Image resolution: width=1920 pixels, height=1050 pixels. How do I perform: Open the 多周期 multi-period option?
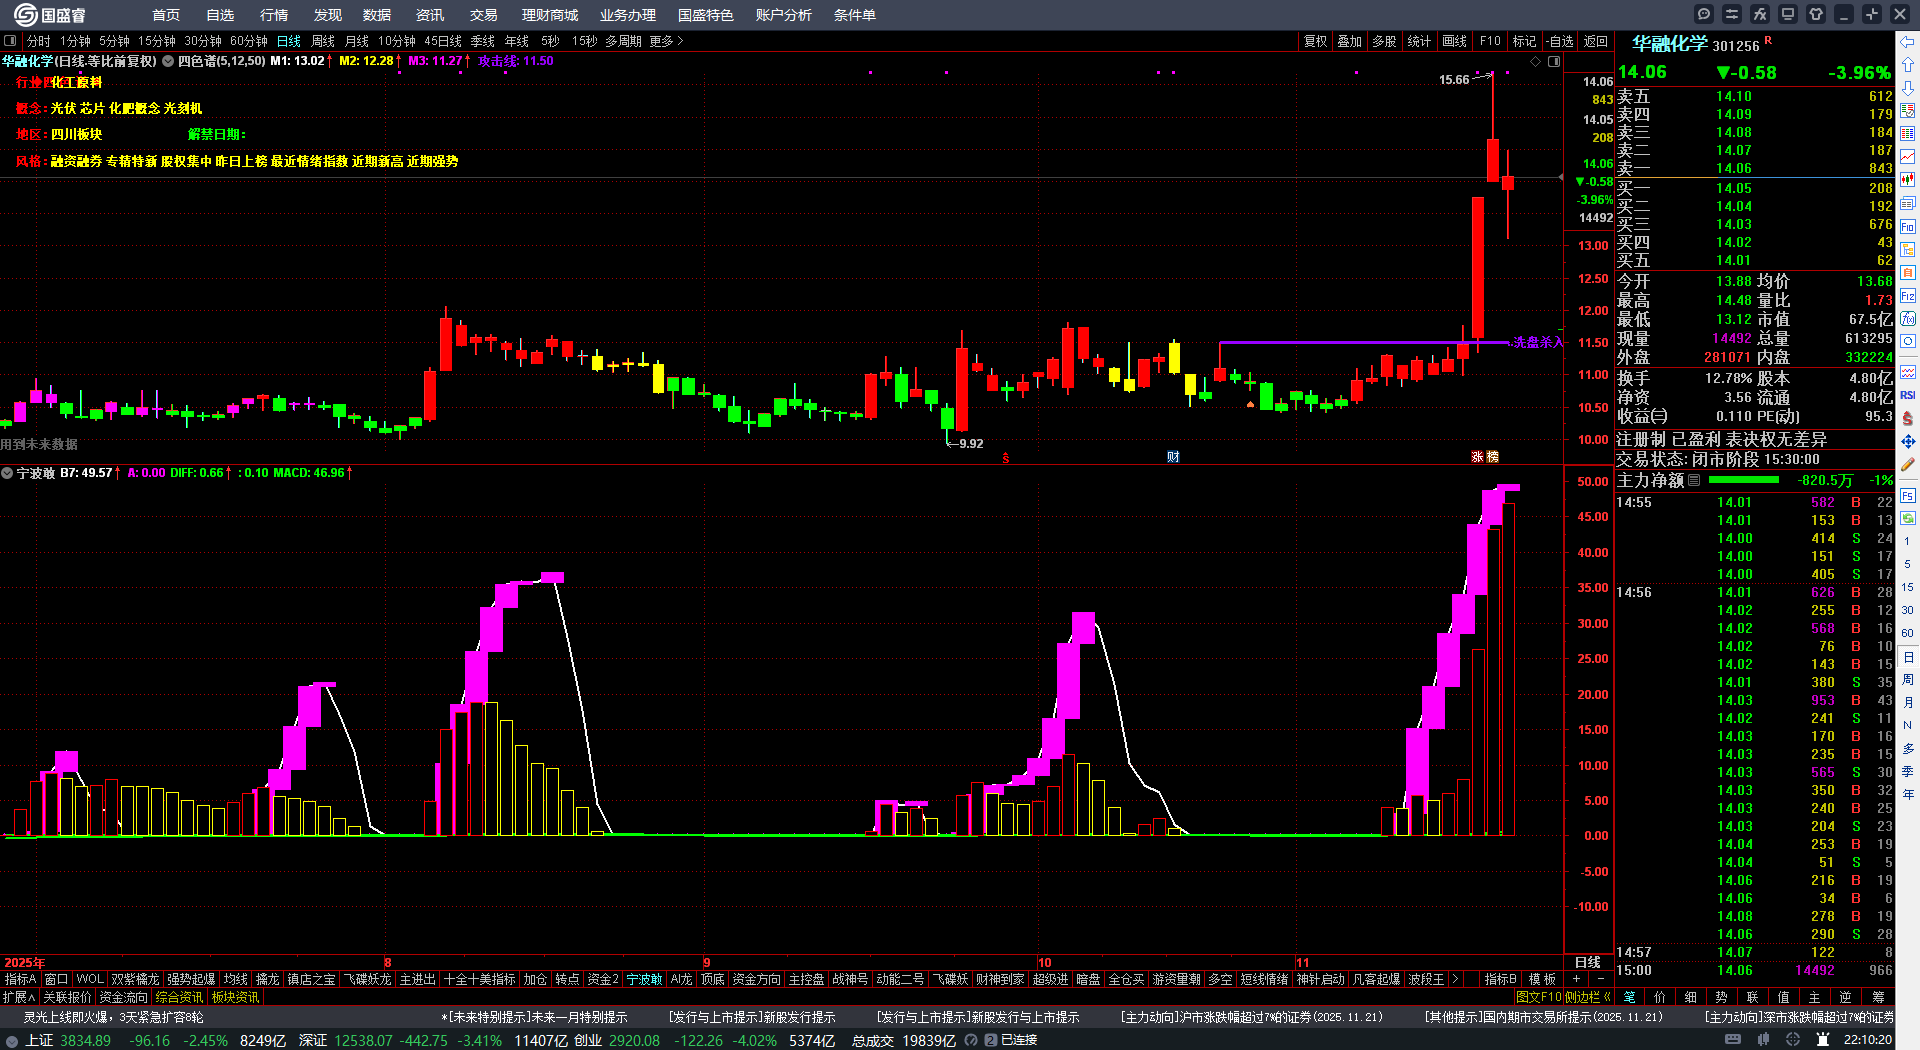coord(623,41)
